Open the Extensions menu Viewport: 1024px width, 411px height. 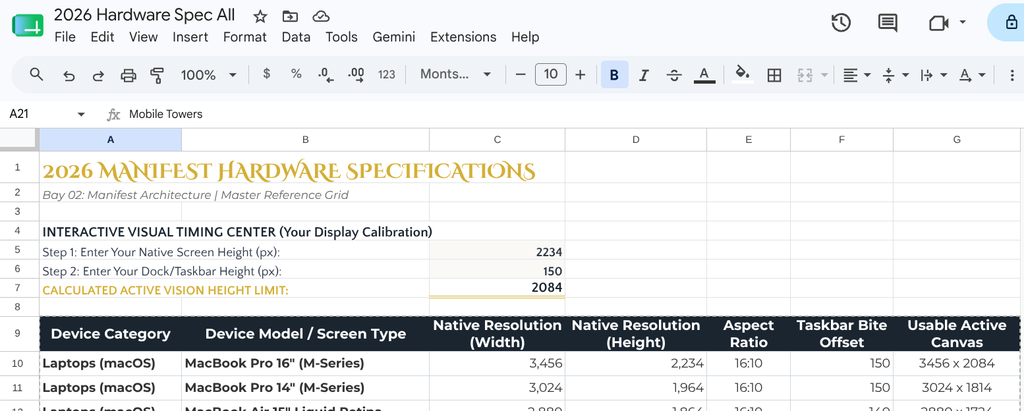tap(463, 37)
